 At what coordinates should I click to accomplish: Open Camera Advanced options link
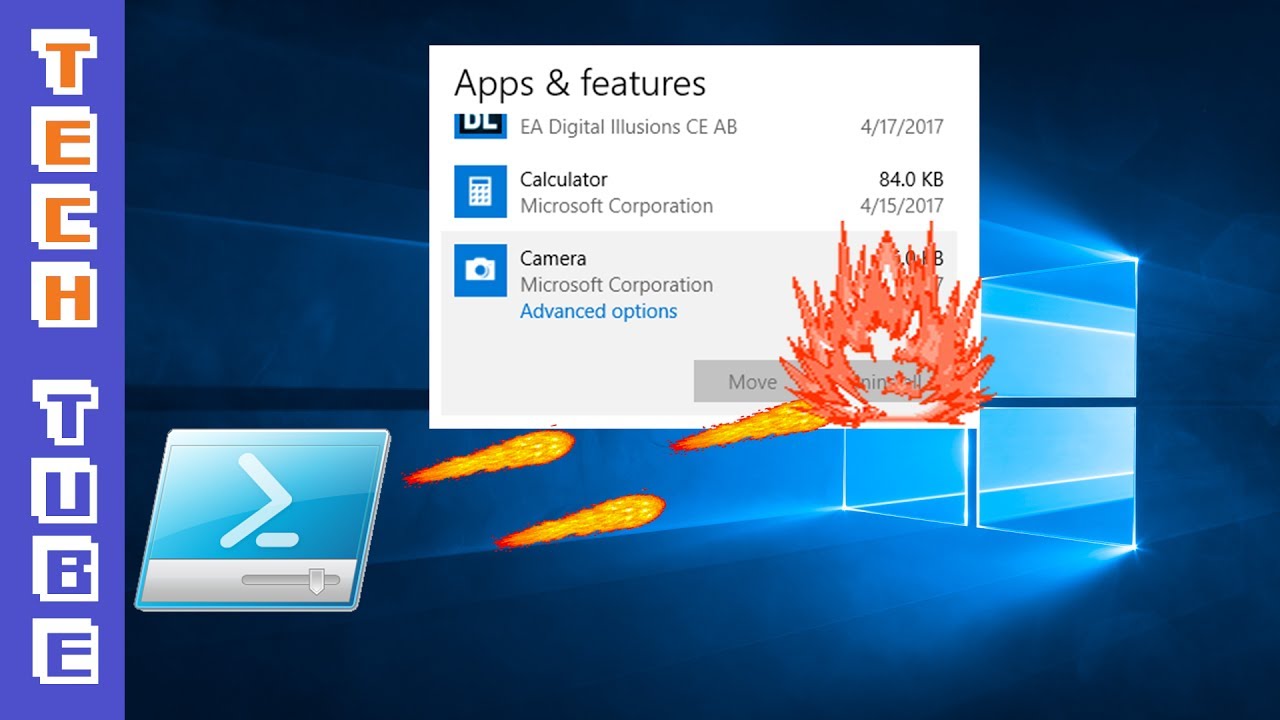pos(598,311)
